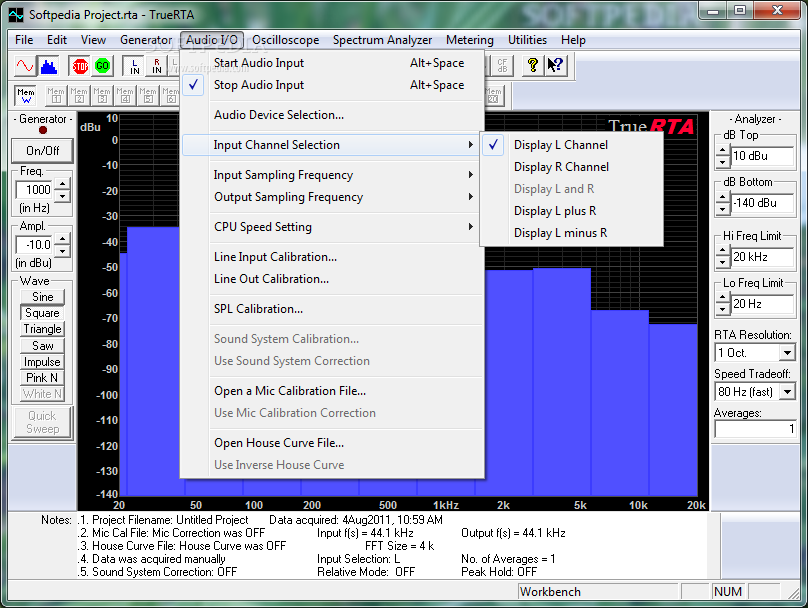Screen dimensions: 808x608
Task: Select the Mem 5 memory icon
Action: click(148, 96)
